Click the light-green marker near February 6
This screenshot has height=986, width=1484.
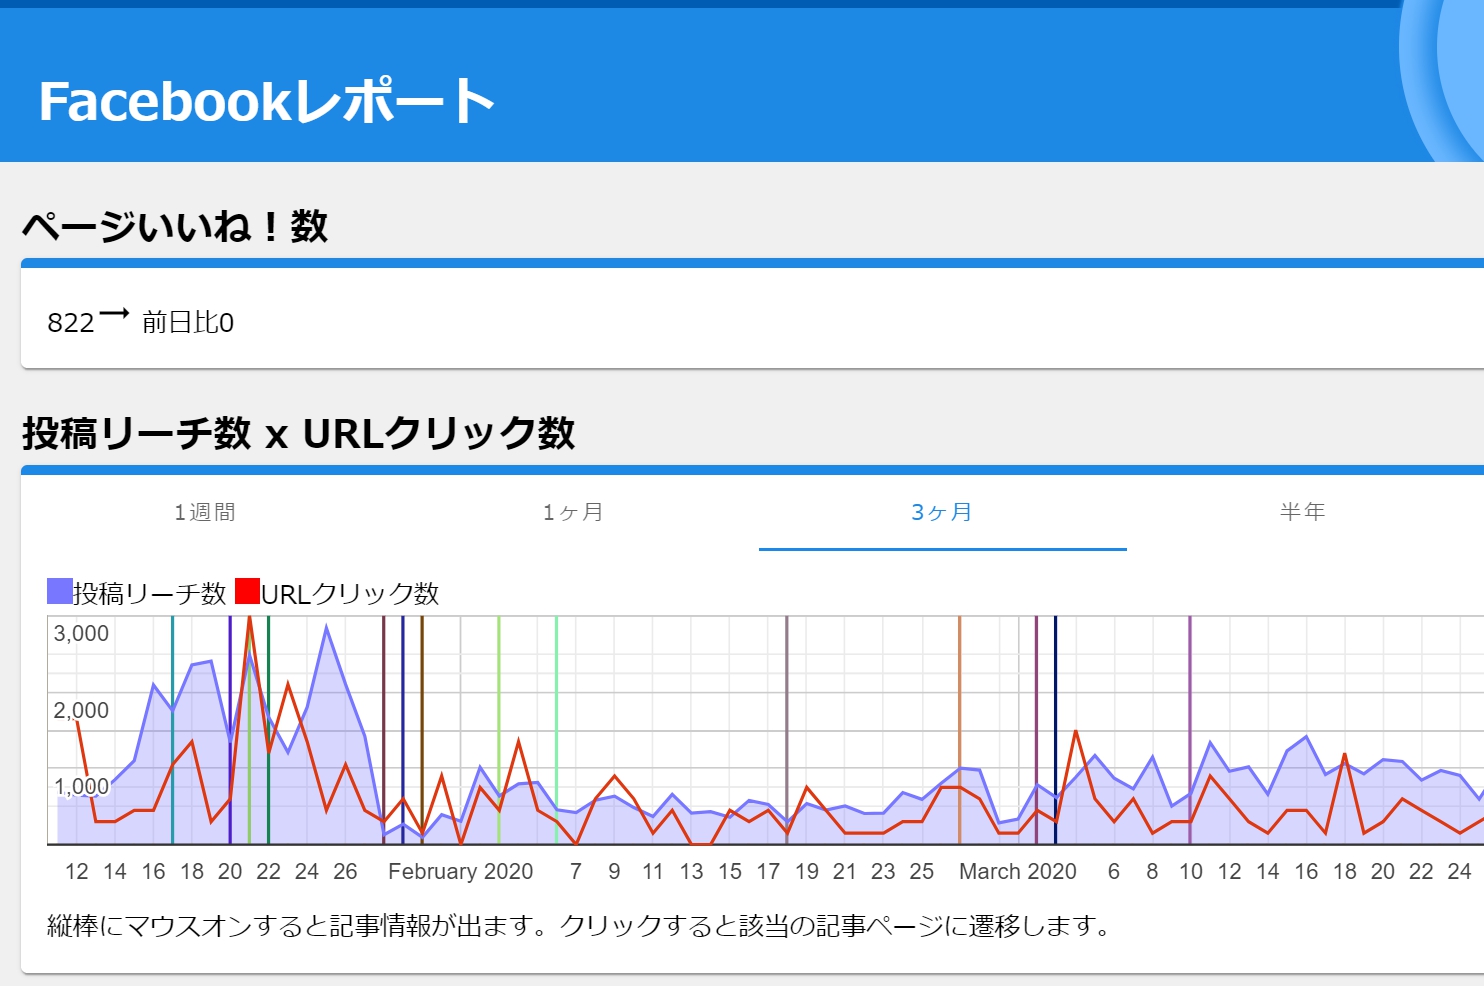[x=557, y=730]
